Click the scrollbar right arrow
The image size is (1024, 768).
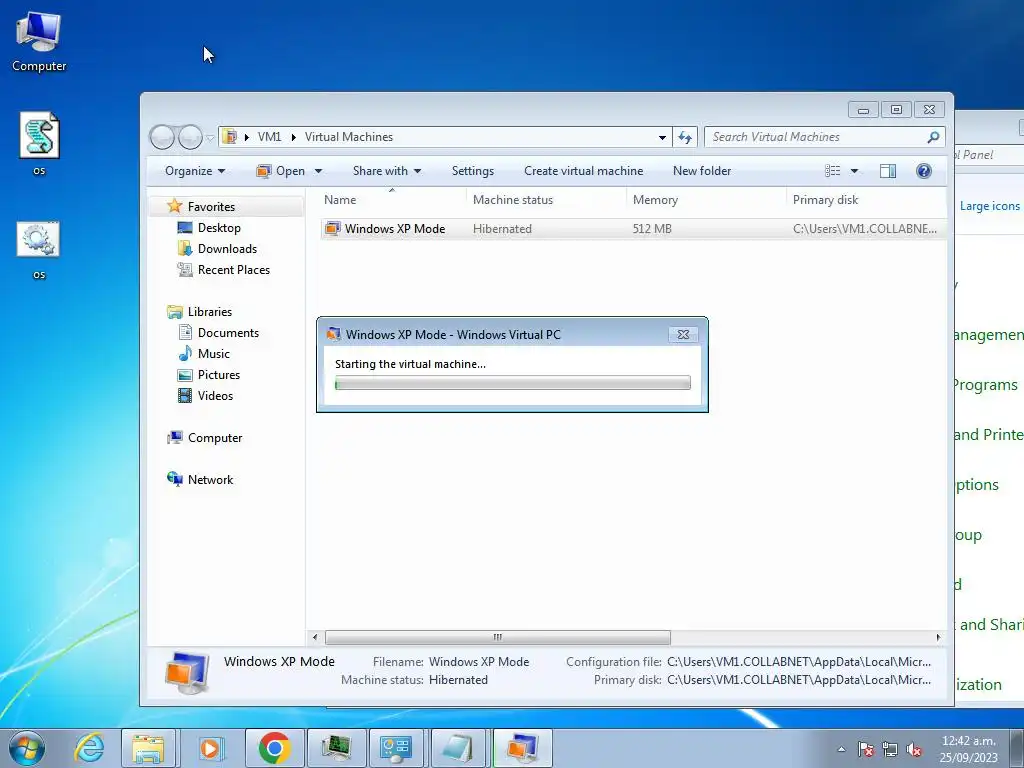pyautogui.click(x=938, y=637)
